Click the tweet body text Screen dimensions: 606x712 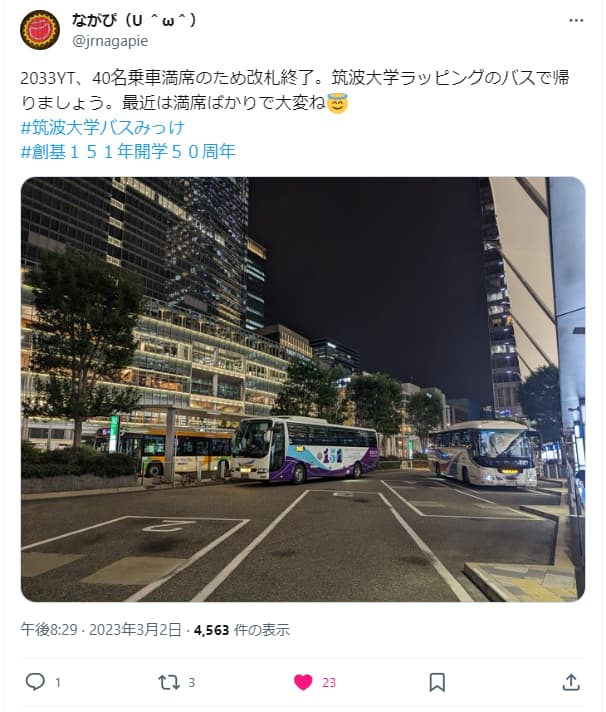coord(295,90)
